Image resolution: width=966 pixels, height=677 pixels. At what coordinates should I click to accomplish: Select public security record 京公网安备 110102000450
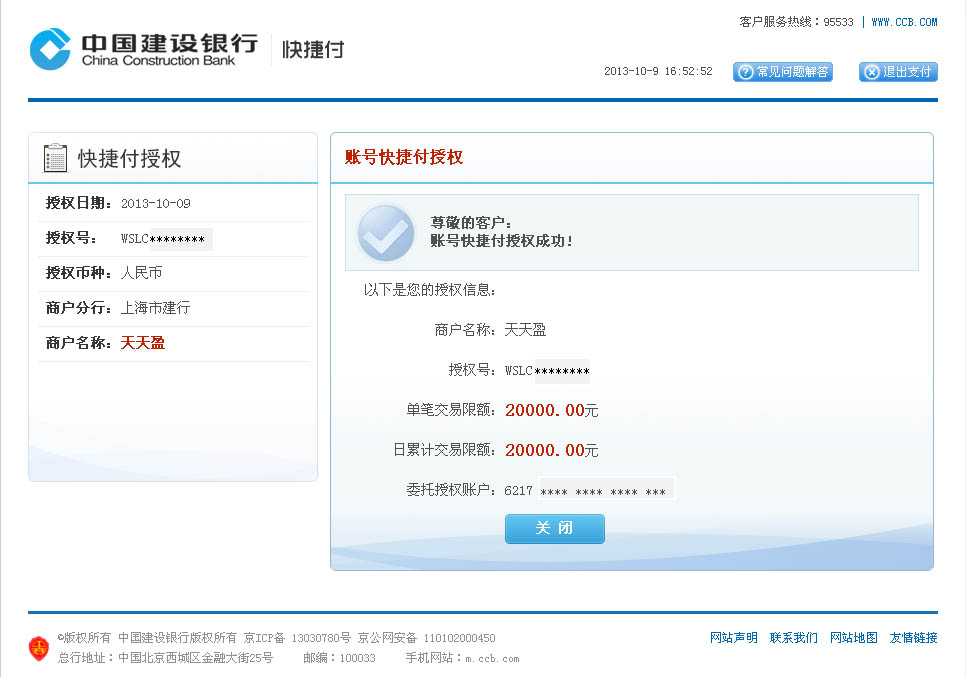point(426,638)
